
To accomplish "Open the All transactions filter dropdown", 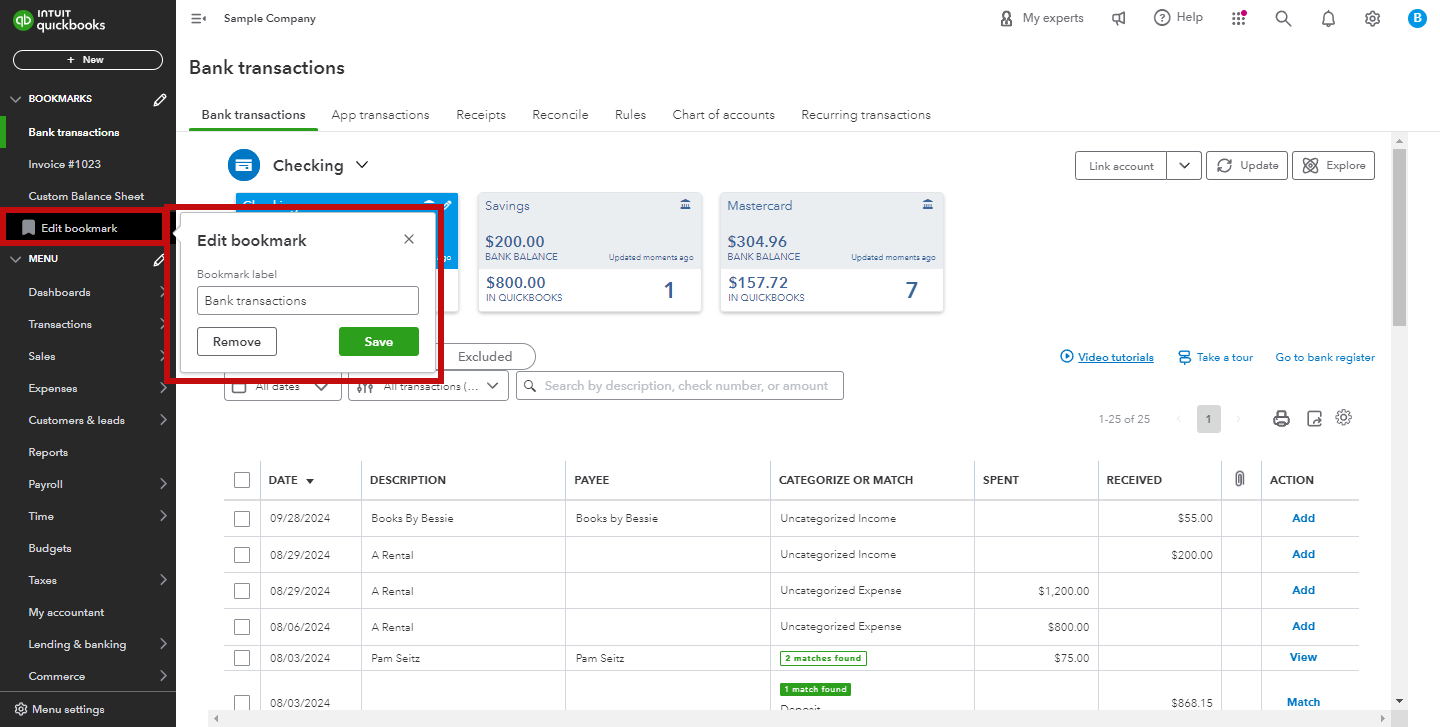I will click(x=428, y=386).
